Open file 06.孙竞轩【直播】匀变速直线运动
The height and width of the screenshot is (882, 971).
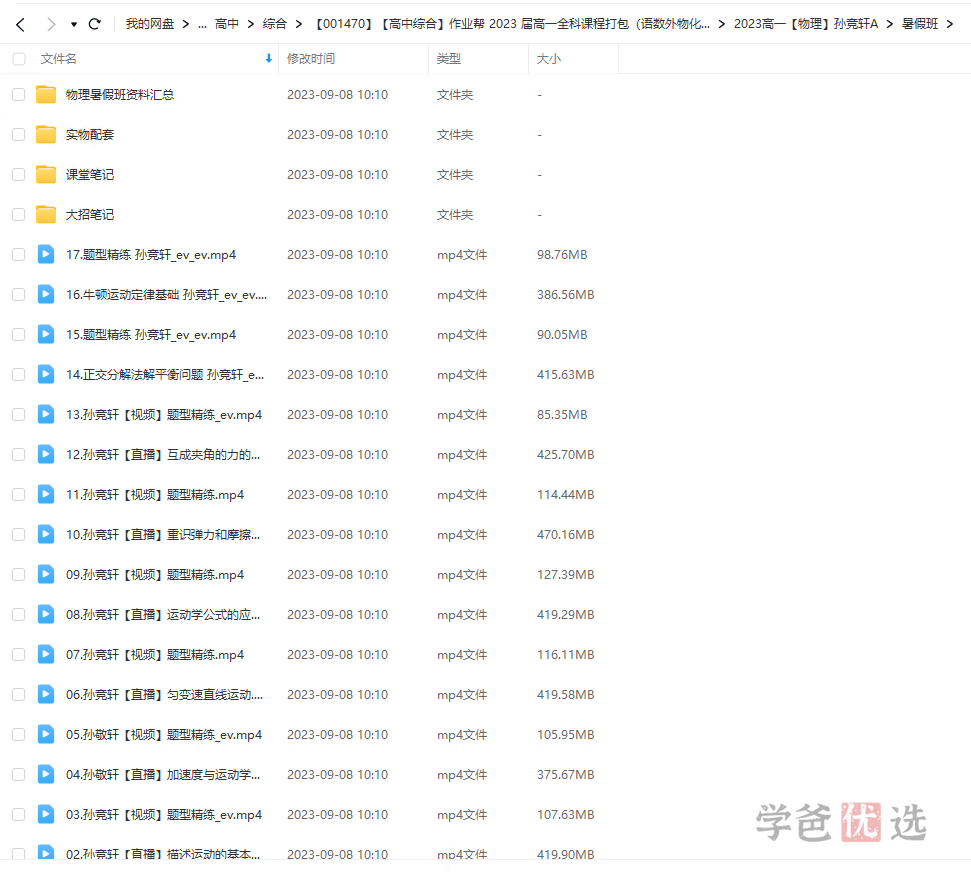(165, 694)
